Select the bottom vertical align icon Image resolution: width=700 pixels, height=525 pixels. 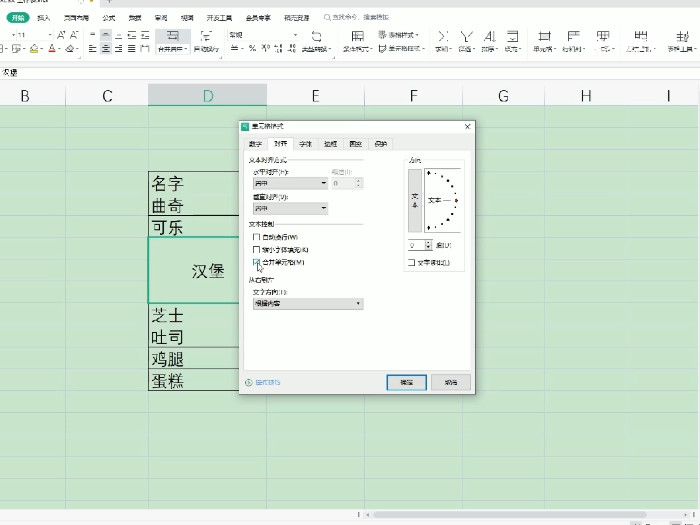[x=119, y=35]
